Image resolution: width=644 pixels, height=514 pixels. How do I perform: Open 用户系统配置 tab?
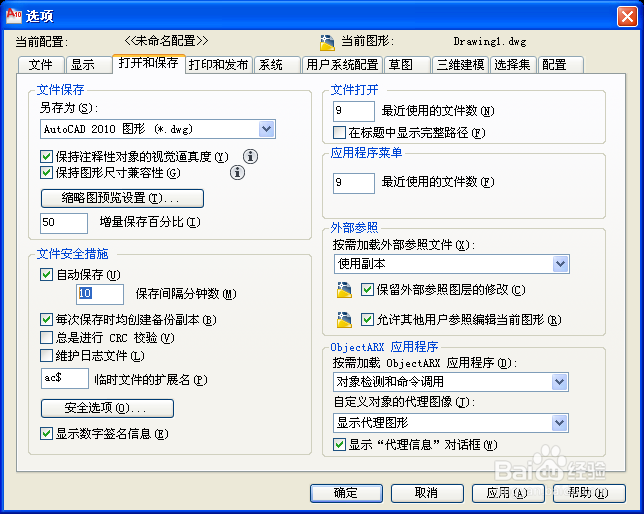coord(342,65)
